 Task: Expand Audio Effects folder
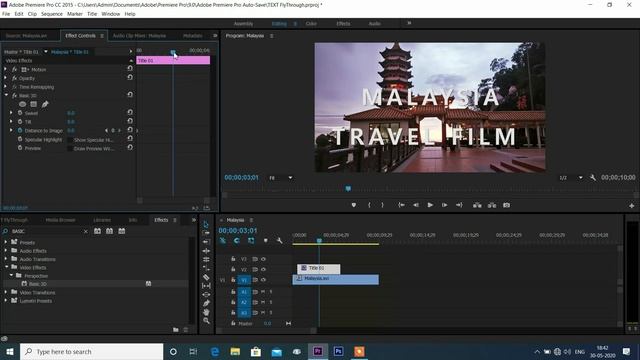(x=6, y=251)
